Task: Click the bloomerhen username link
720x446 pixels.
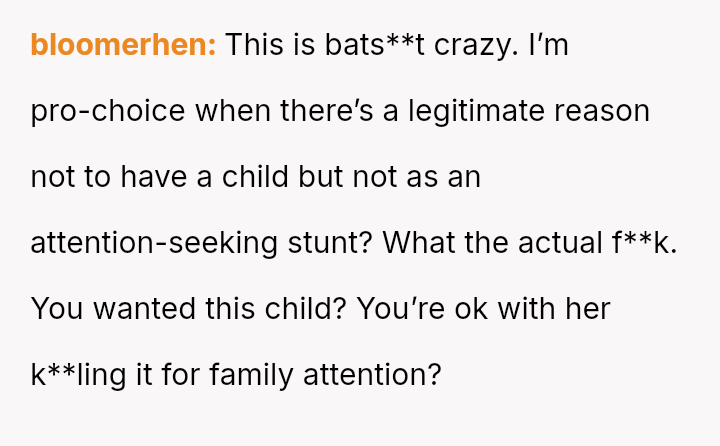Action: pyautogui.click(x=123, y=45)
